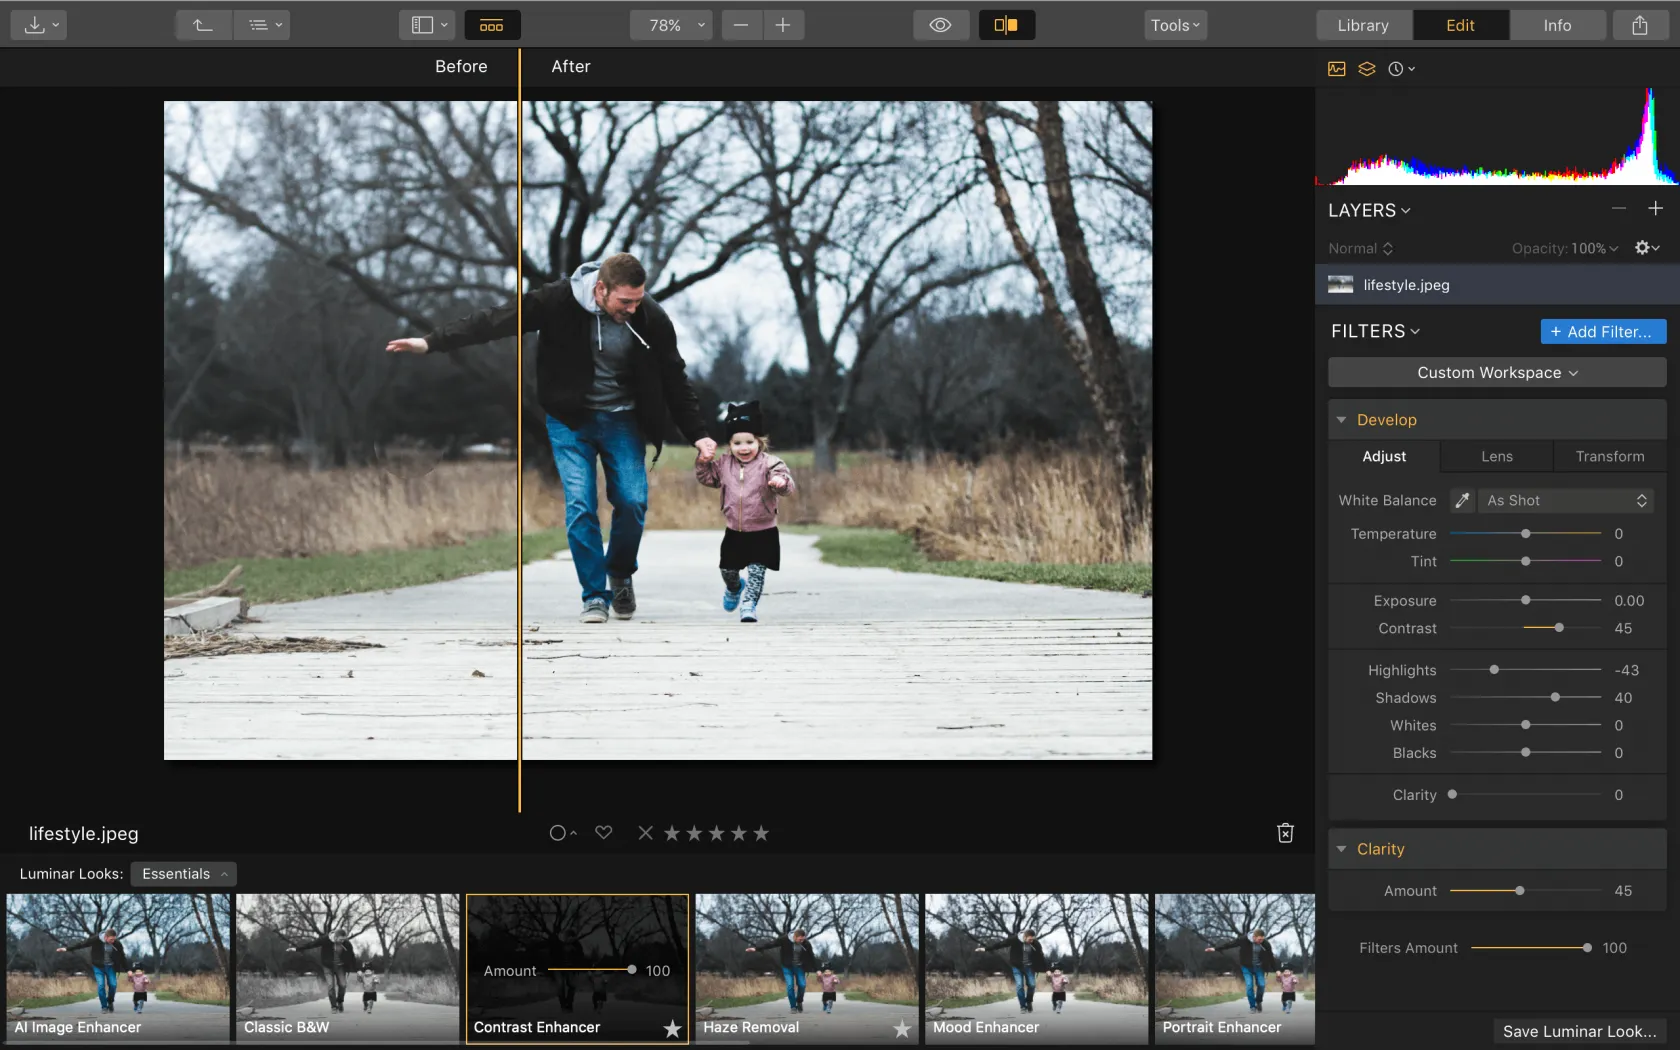Collapse the Develop filter section
The image size is (1680, 1050).
[x=1342, y=420]
